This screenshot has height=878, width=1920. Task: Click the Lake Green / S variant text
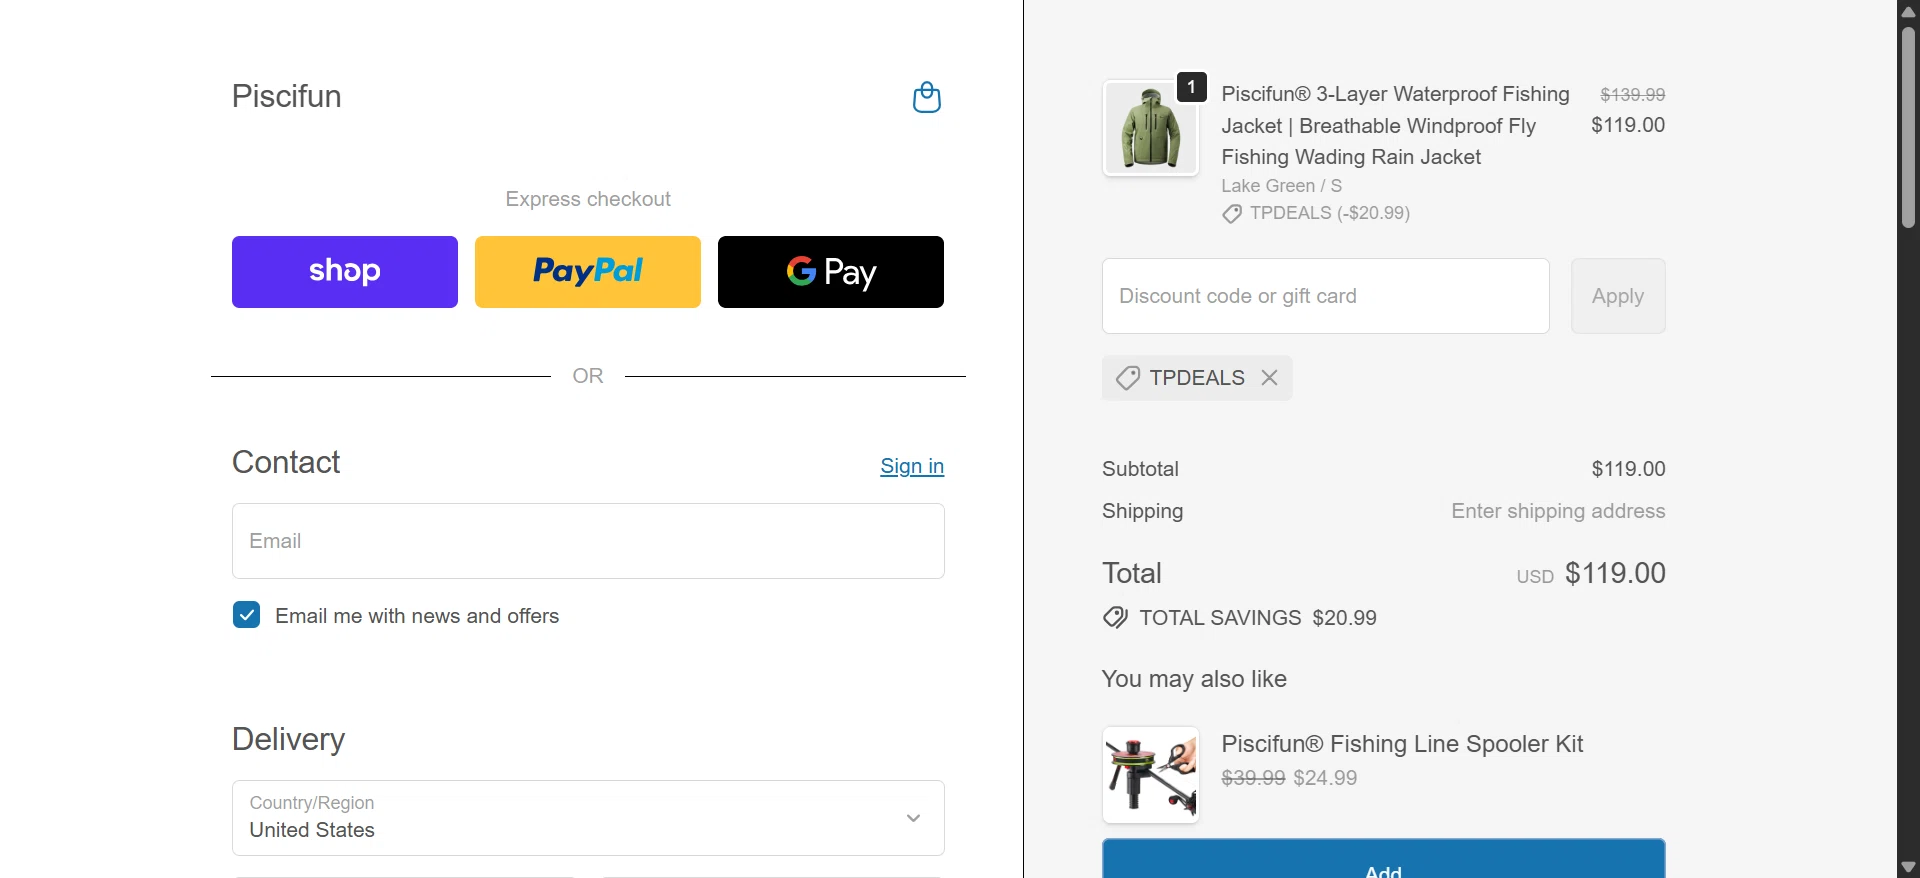tap(1282, 186)
